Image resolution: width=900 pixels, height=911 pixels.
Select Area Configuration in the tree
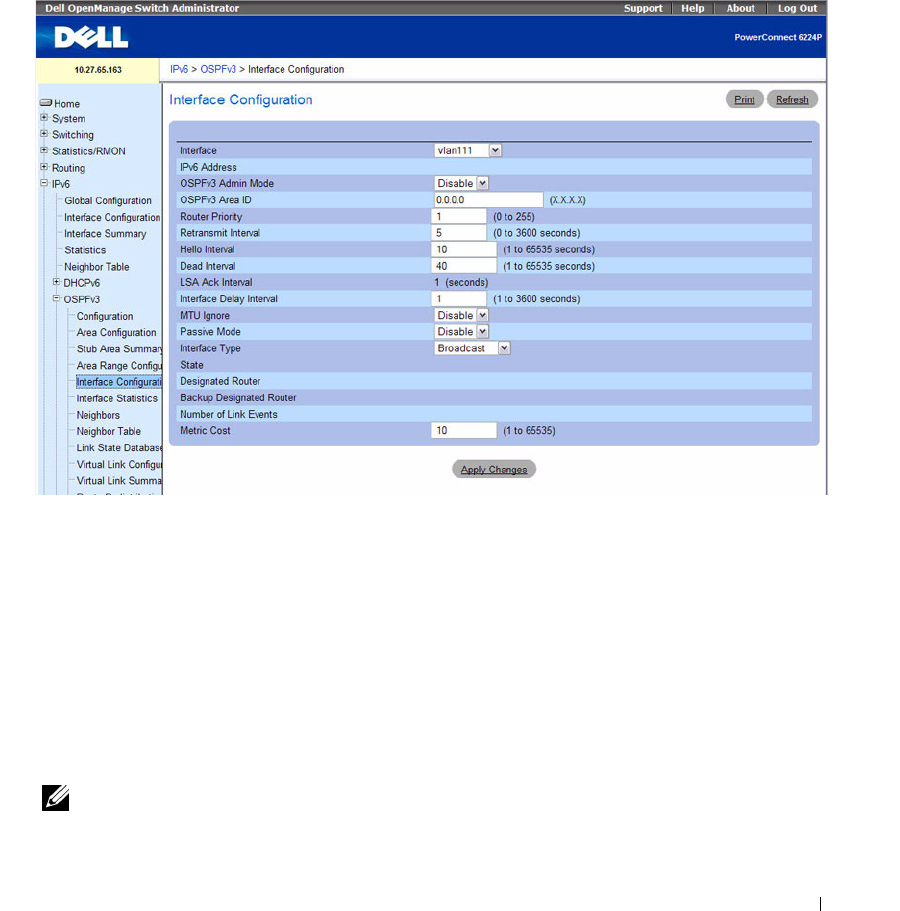(x=116, y=332)
